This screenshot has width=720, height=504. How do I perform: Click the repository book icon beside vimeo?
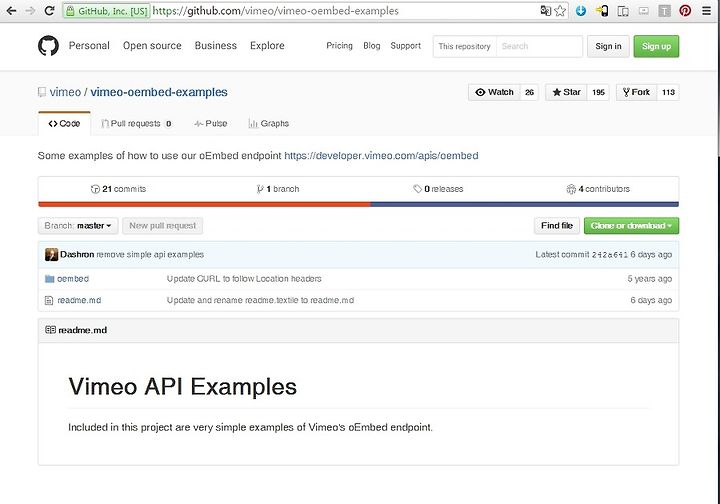pyautogui.click(x=42, y=92)
